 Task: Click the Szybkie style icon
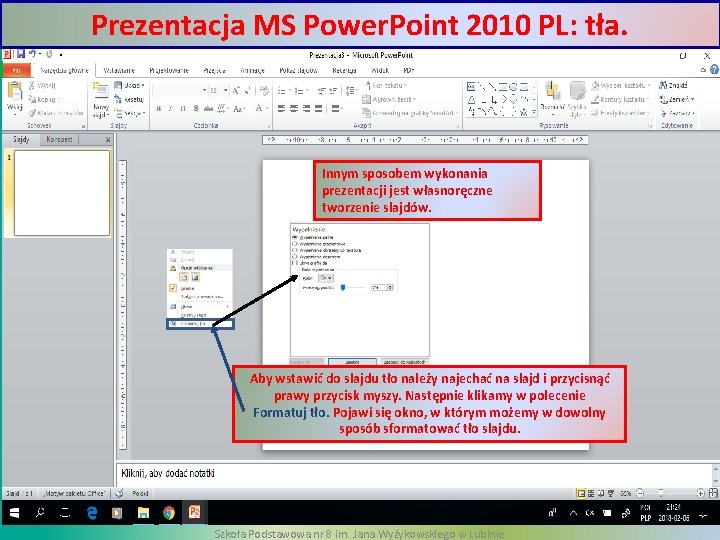coord(577,91)
